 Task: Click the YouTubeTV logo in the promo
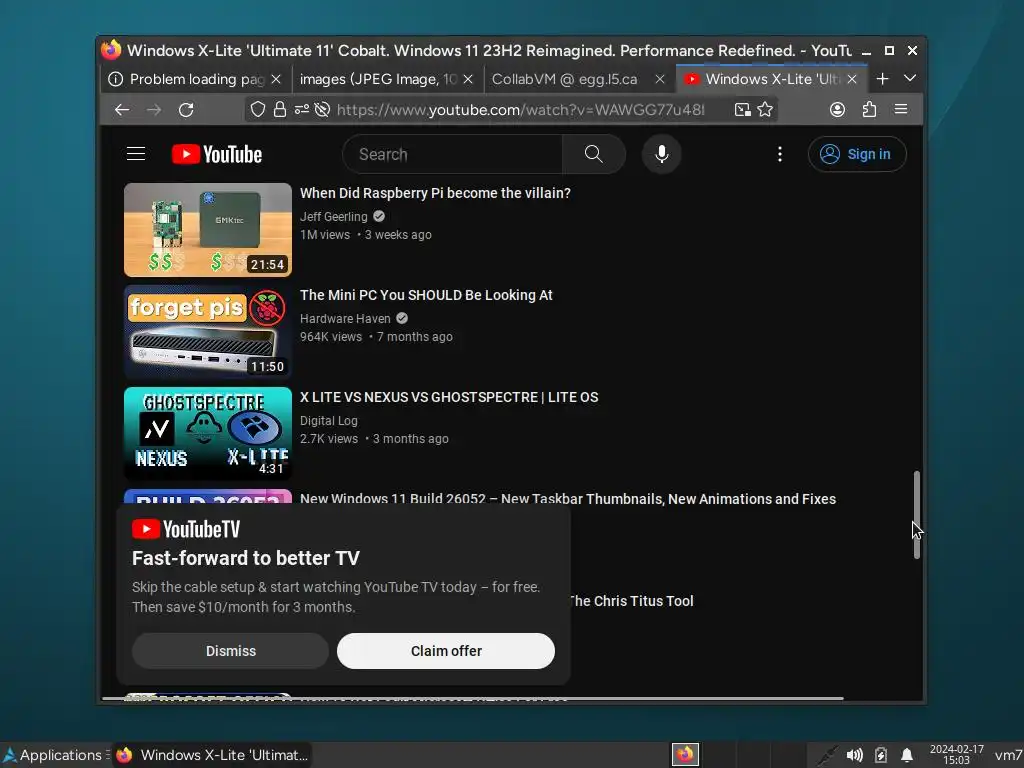186,529
